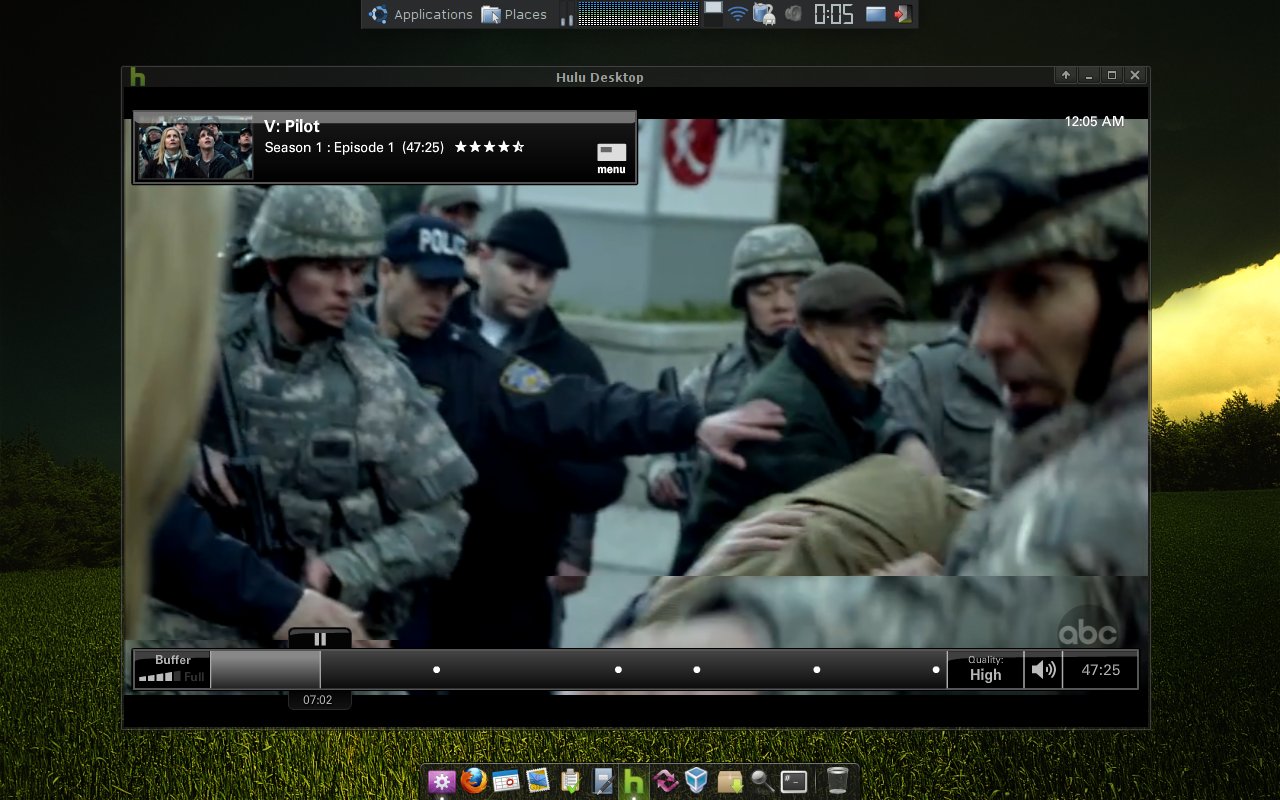Jump to the last ad break marker
The height and width of the screenshot is (800, 1280).
coord(936,670)
